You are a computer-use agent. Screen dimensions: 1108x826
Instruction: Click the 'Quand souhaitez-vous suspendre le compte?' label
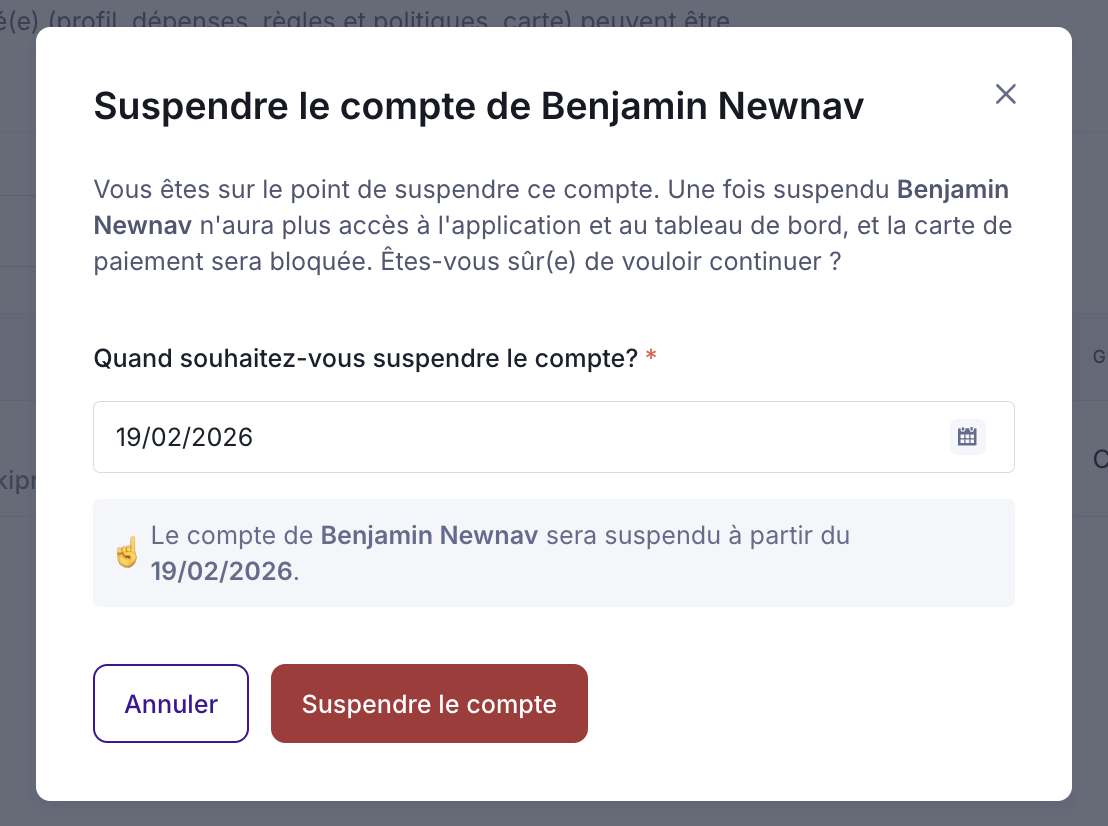point(365,359)
